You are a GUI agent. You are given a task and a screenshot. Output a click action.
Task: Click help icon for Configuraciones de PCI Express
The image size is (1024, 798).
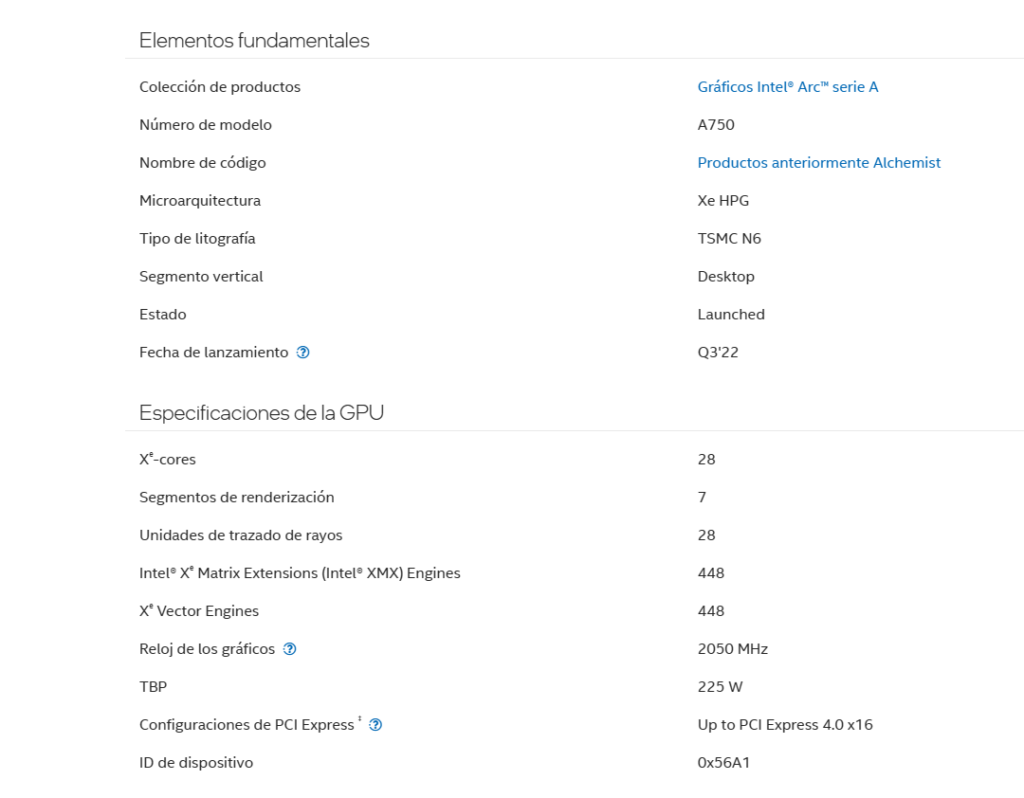pyautogui.click(x=376, y=725)
